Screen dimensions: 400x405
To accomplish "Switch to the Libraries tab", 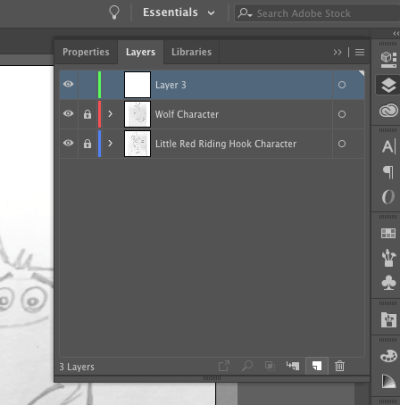I will pos(191,52).
